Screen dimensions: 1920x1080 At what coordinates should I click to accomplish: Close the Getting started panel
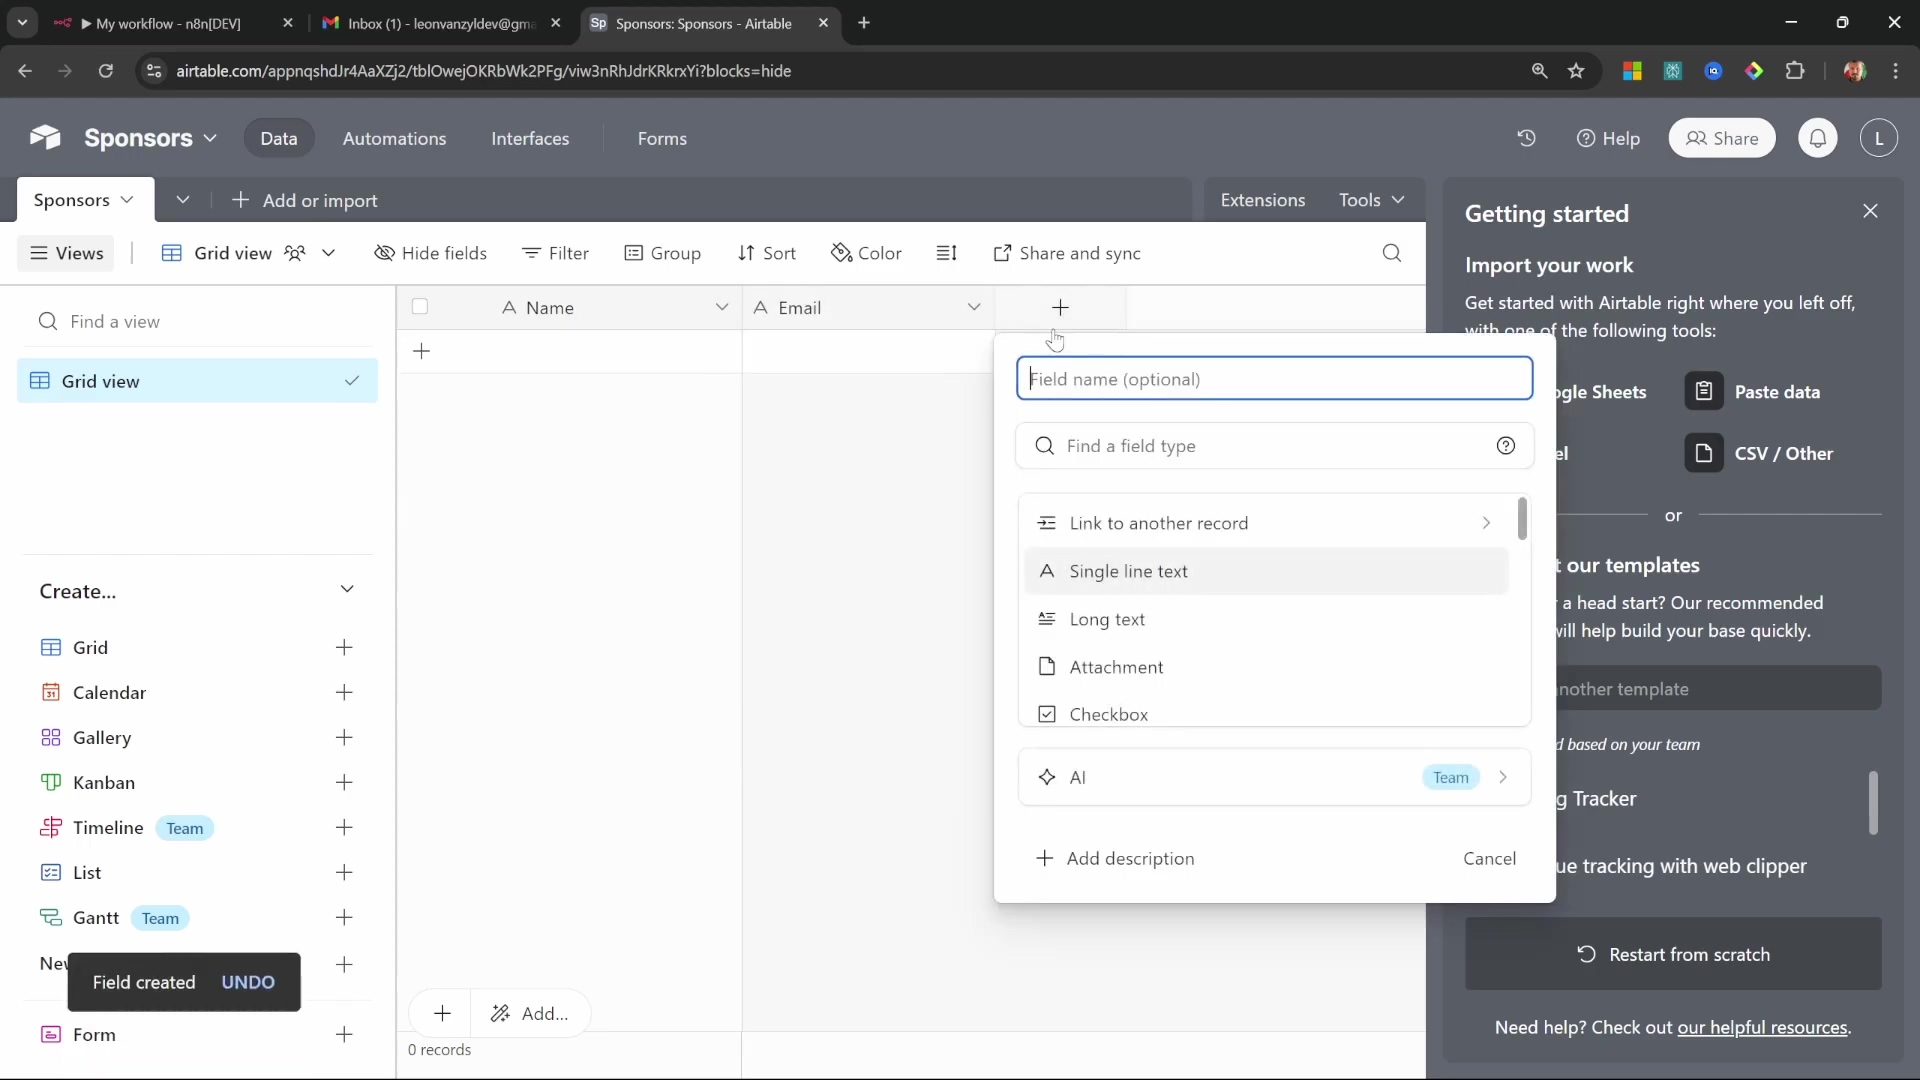[1870, 211]
